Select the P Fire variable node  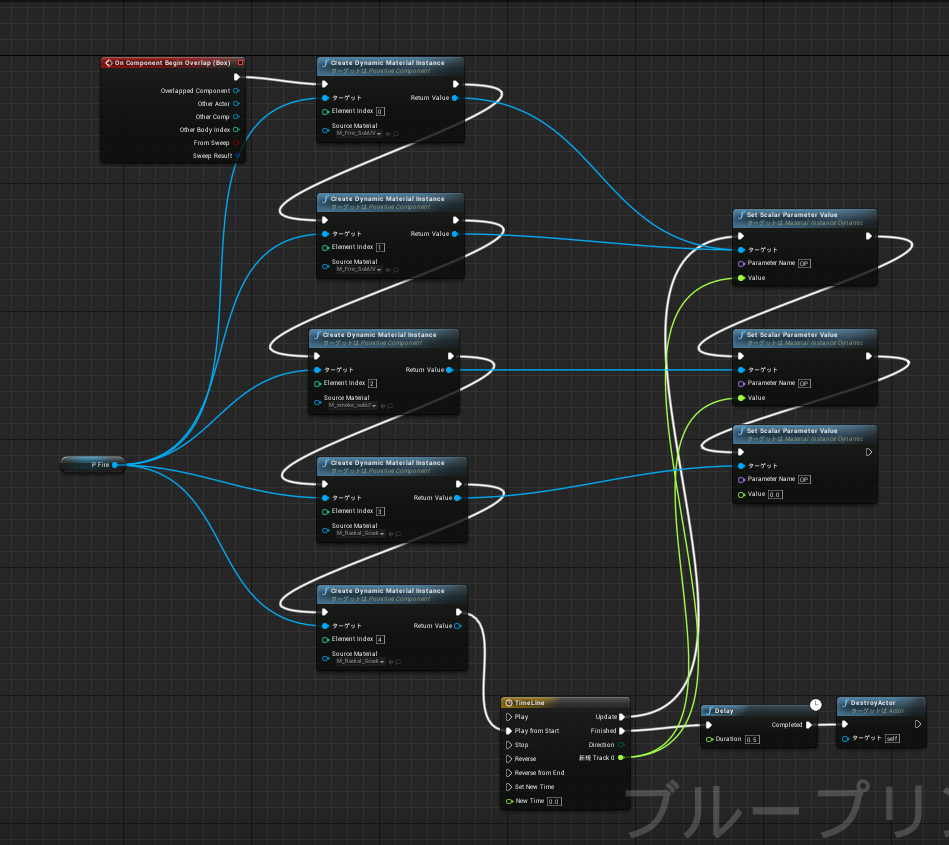[x=93, y=465]
